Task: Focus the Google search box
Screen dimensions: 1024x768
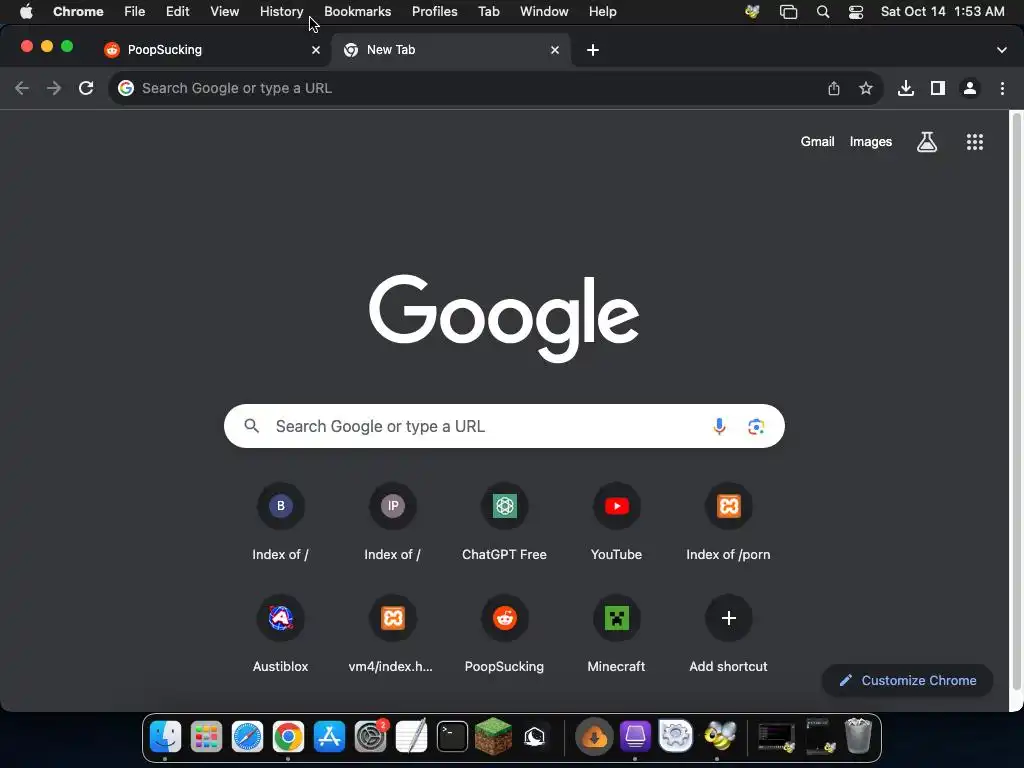Action: (x=504, y=426)
